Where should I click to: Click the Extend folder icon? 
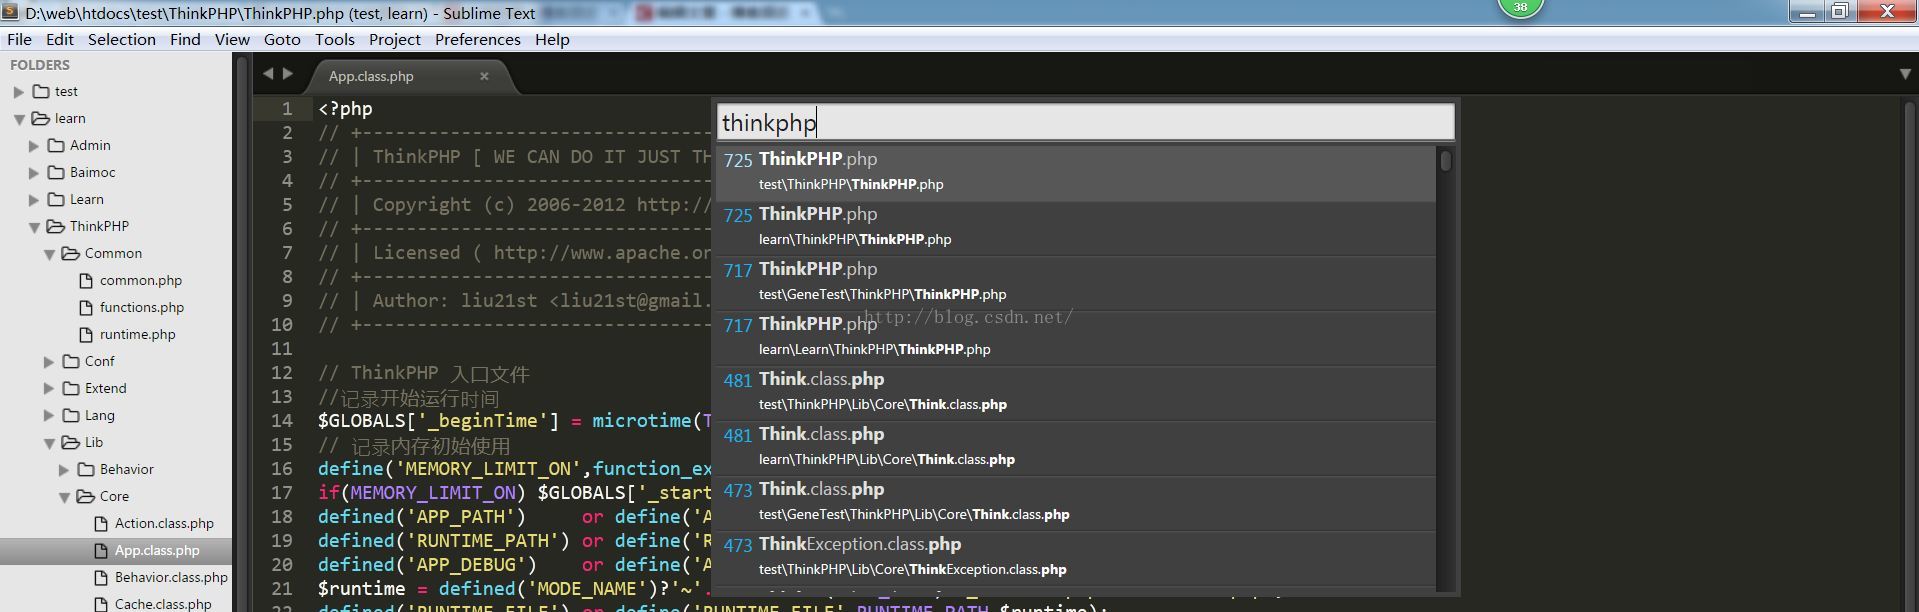[x=71, y=388]
